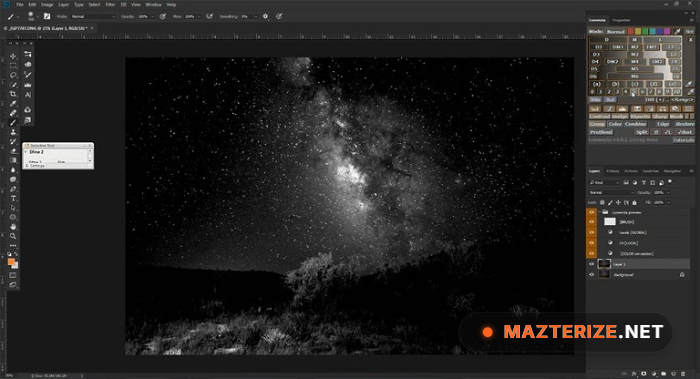Switch to the Swatches tab
The width and height of the screenshot is (700, 379).
(650, 171)
